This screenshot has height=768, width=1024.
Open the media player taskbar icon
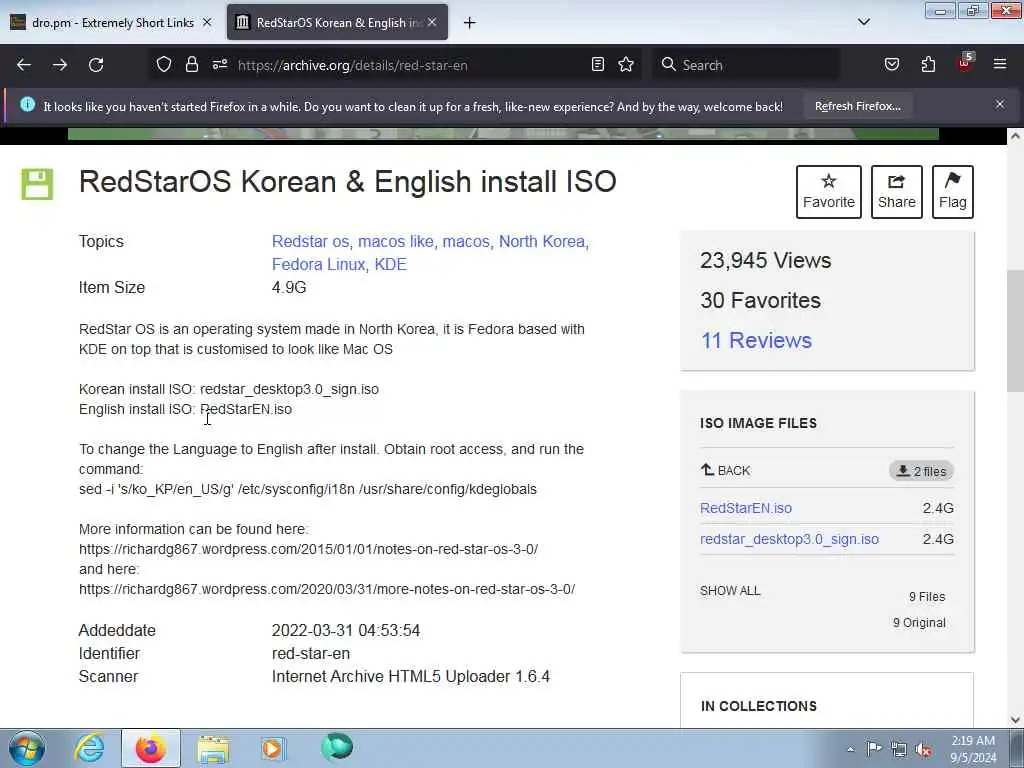click(x=273, y=748)
